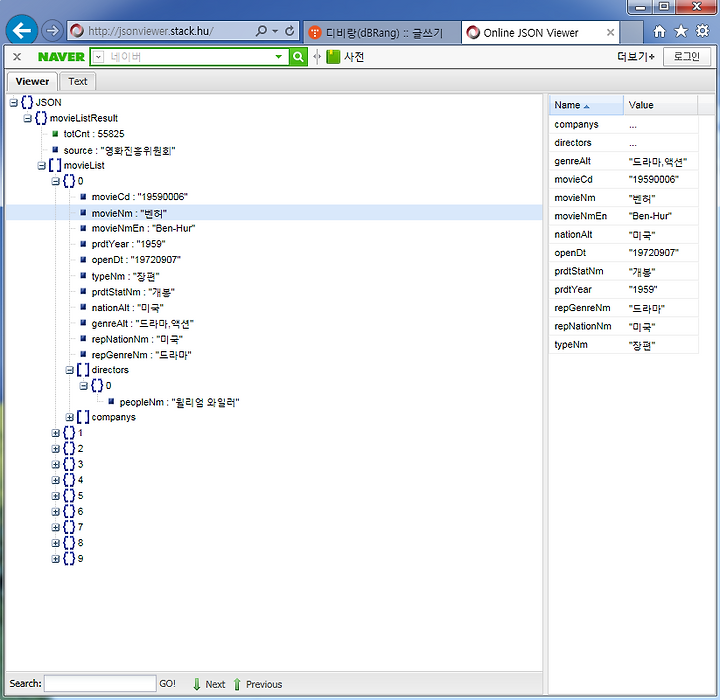The height and width of the screenshot is (700, 720).
Task: Click the nationAlt row in properties grid
Action: (x=624, y=235)
